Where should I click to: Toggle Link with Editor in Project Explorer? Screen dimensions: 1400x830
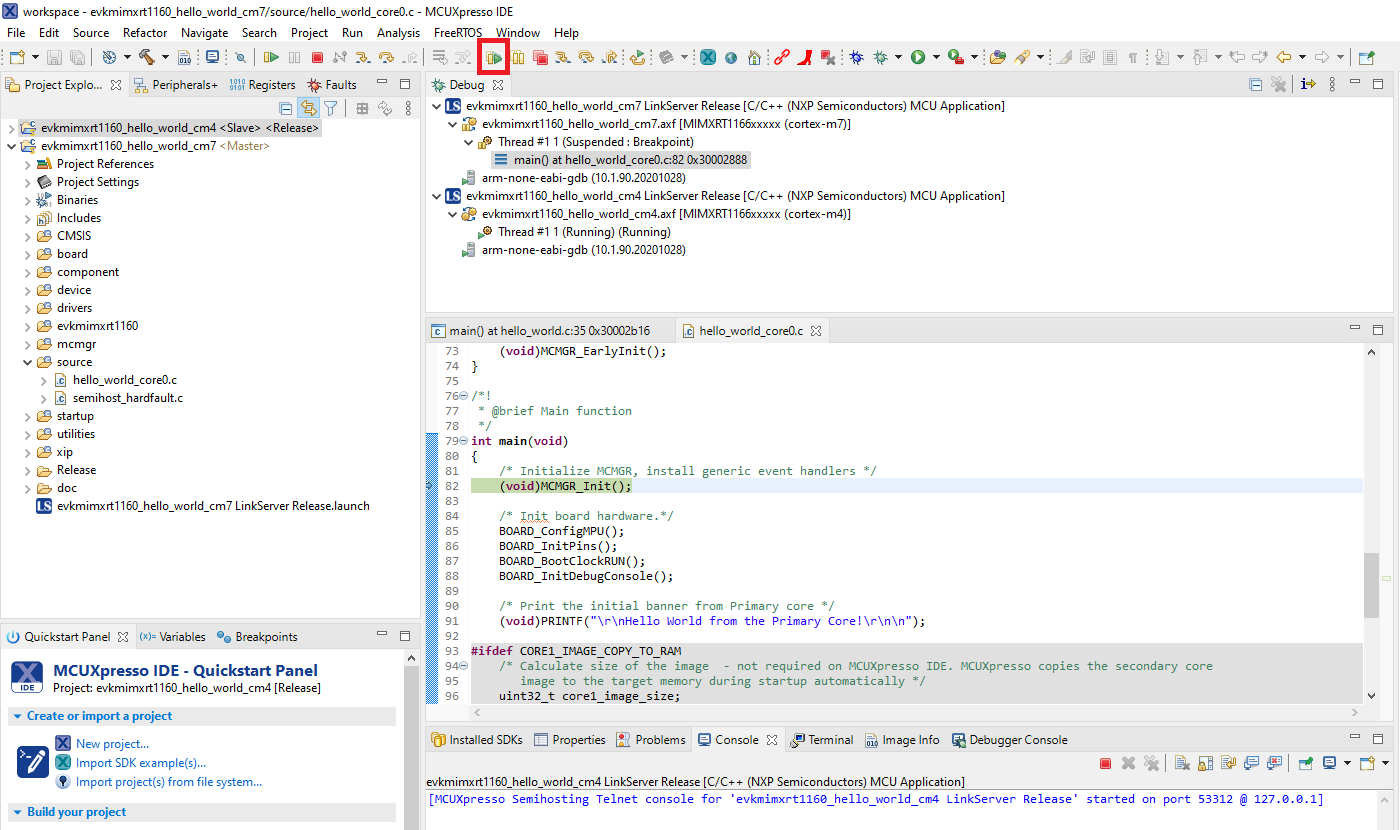(x=308, y=108)
